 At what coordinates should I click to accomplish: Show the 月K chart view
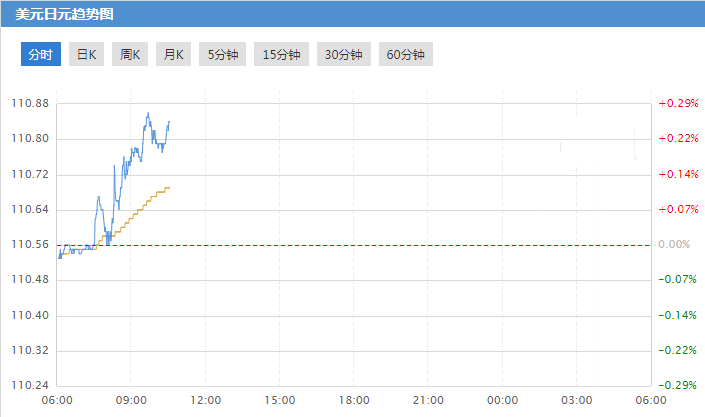click(x=174, y=55)
